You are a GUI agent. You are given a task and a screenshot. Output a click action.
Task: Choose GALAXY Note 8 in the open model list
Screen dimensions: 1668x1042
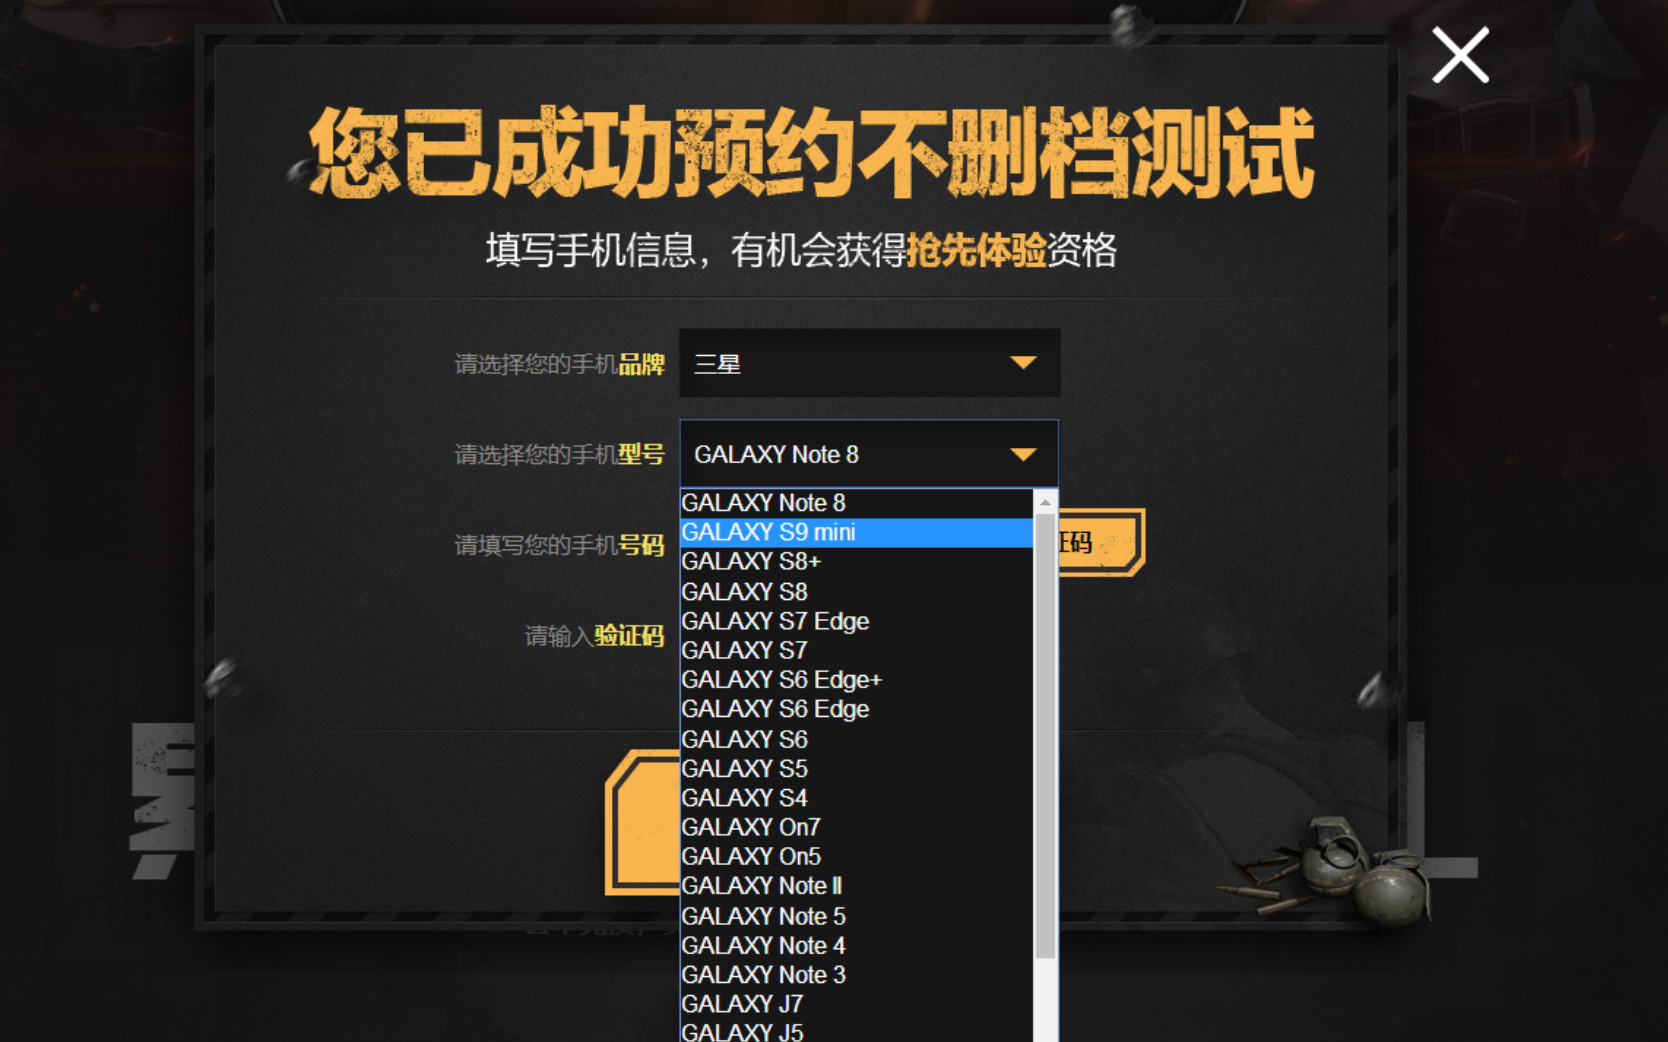coord(856,503)
